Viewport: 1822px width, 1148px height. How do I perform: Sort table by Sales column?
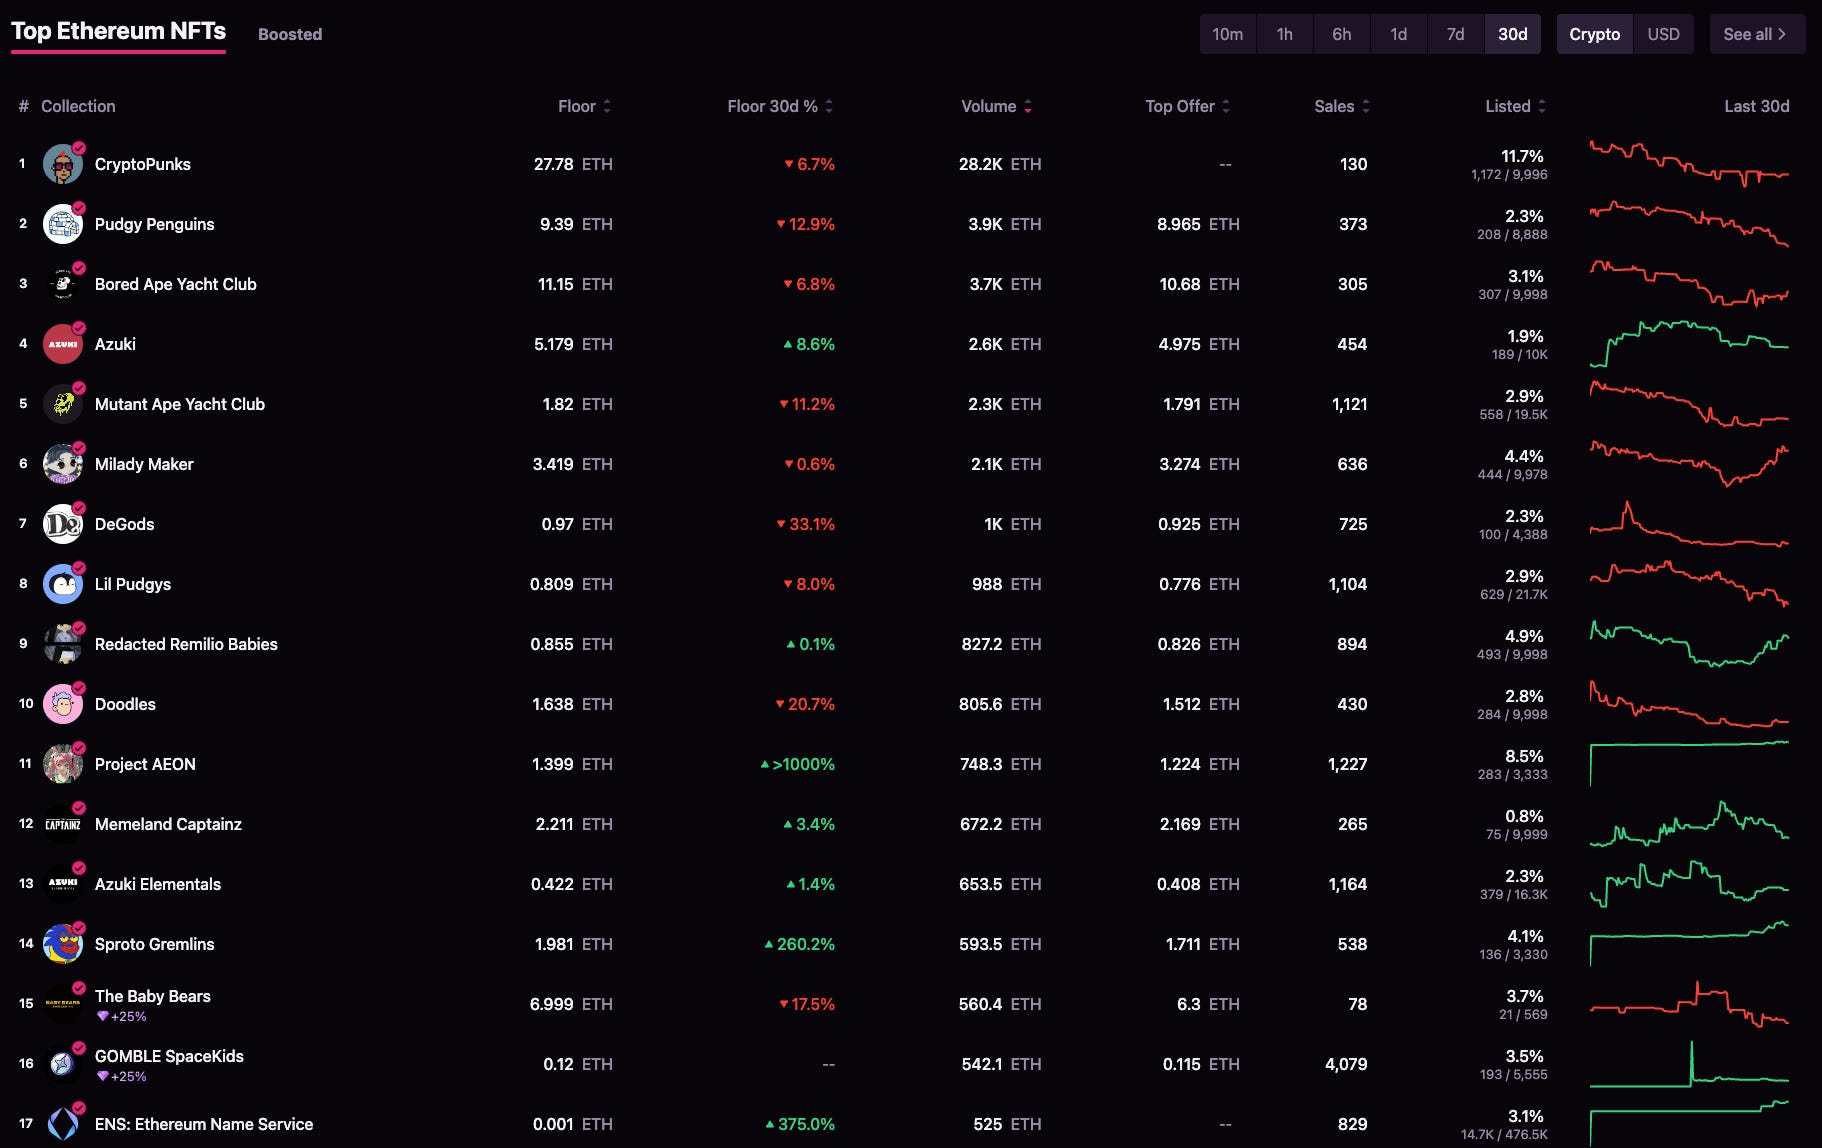pos(1342,106)
